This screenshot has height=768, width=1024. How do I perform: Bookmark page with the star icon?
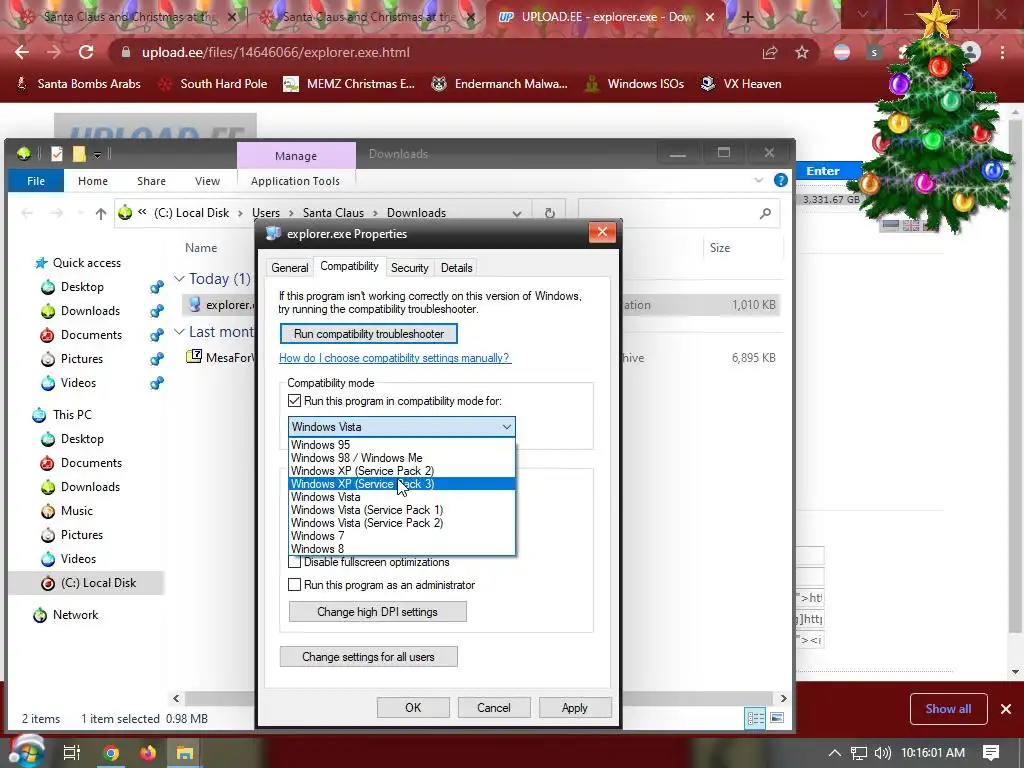pos(802,52)
